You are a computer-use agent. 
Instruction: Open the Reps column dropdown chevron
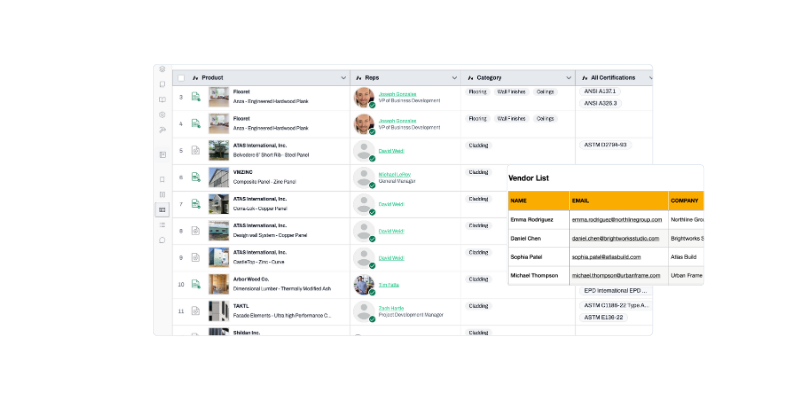[454, 78]
